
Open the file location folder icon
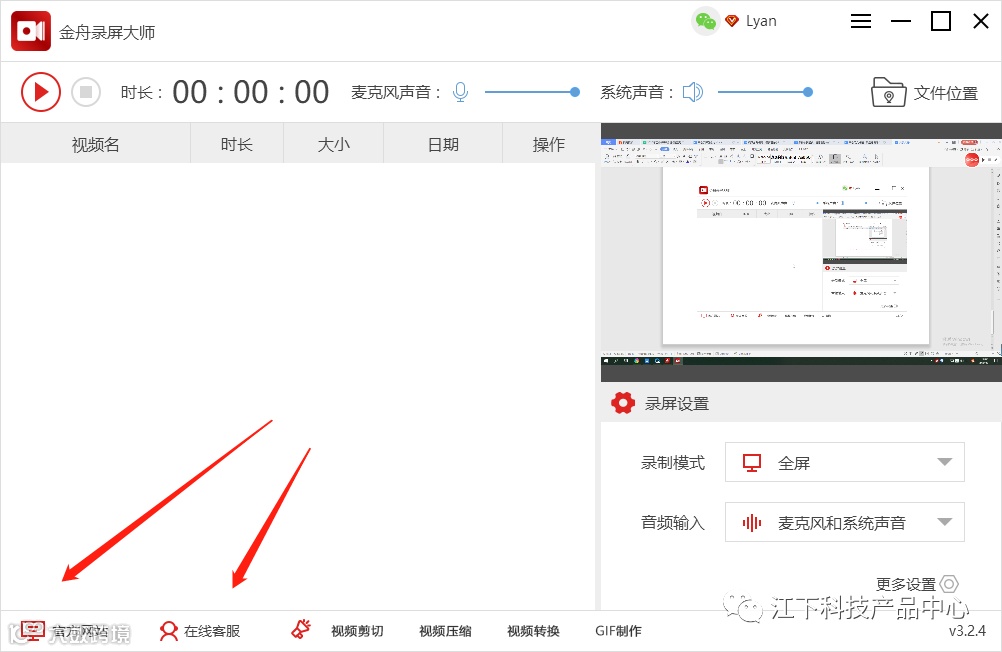(x=888, y=92)
